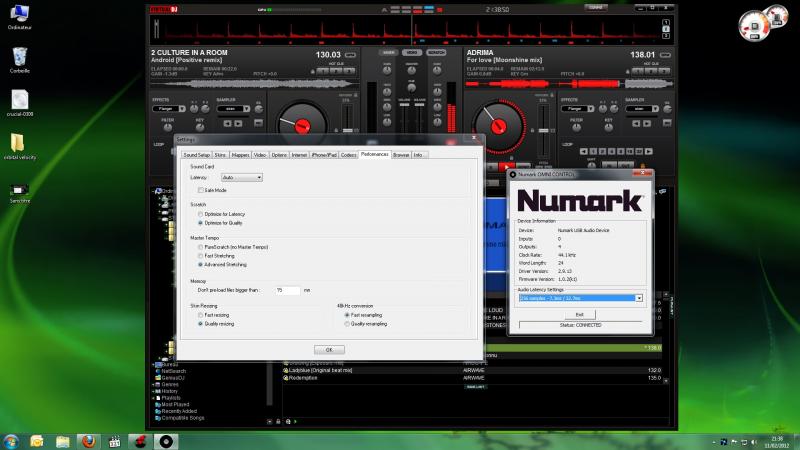
Task: Click OK in the Settings dialog
Action: click(x=329, y=349)
